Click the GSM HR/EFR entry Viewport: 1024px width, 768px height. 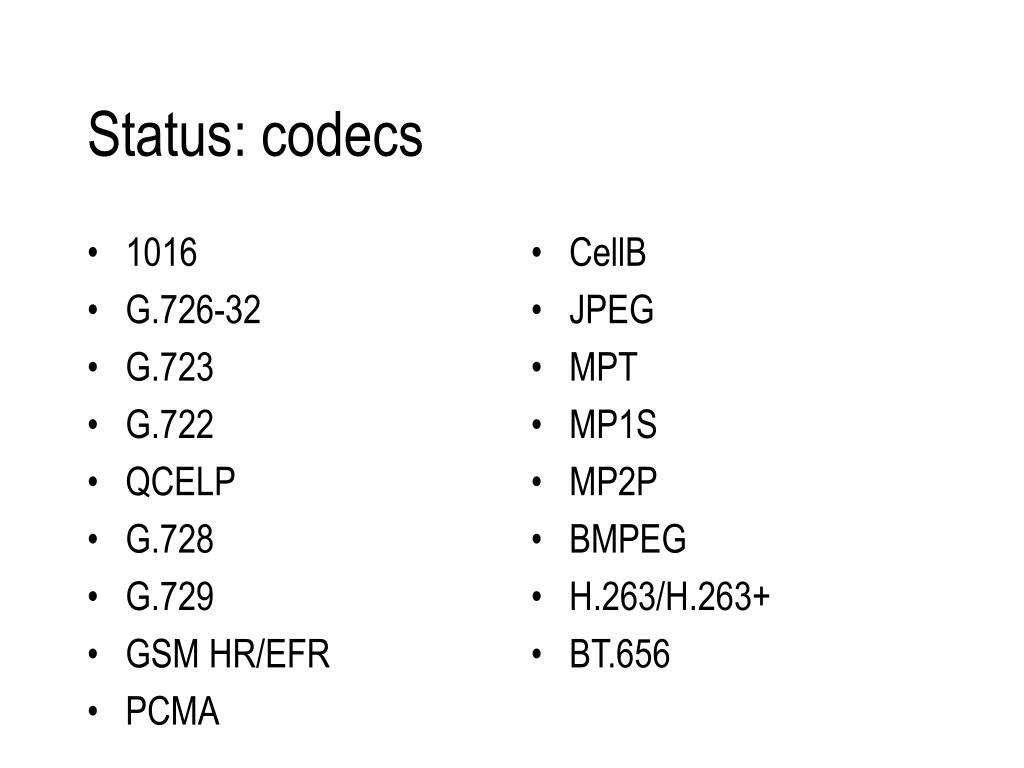pyautogui.click(x=228, y=654)
